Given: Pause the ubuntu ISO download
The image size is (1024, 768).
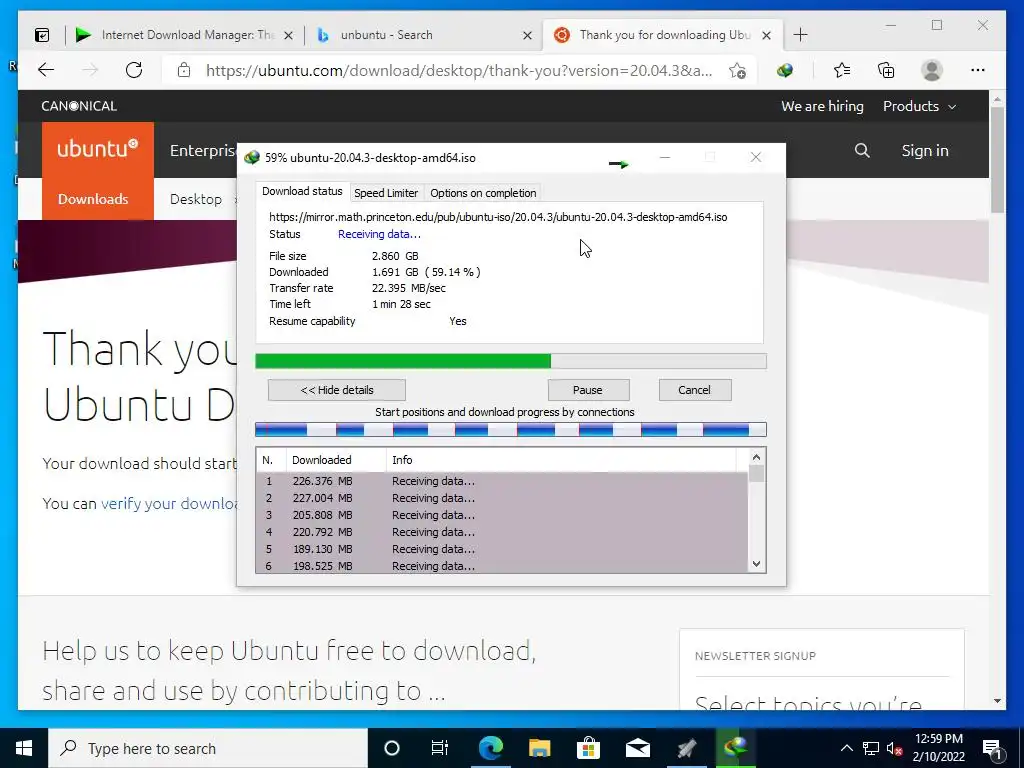Looking at the screenshot, I should [x=588, y=390].
